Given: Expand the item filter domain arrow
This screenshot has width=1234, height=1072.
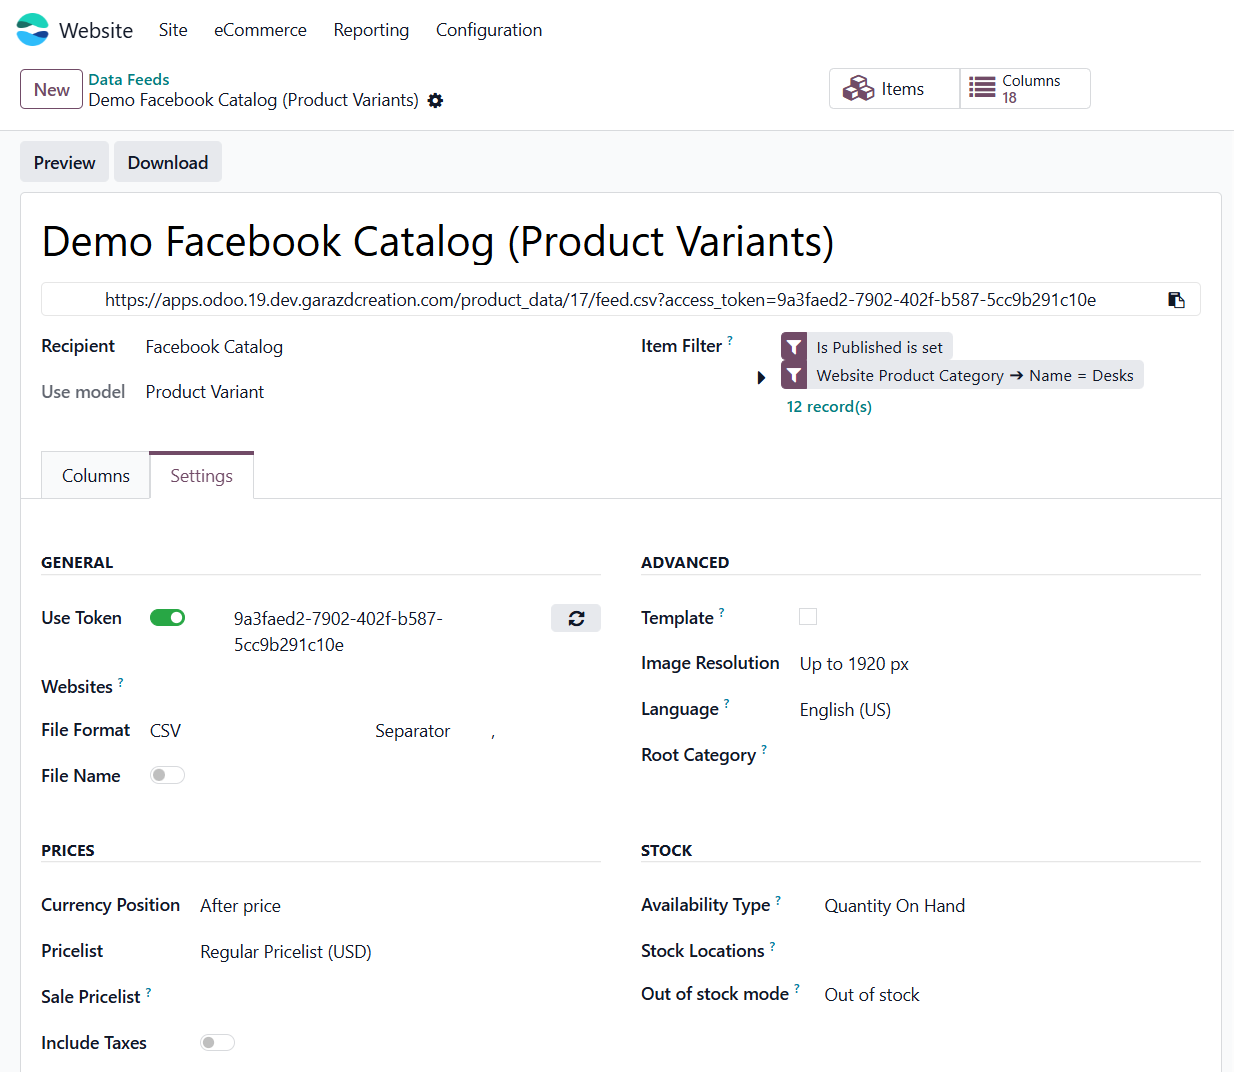Looking at the screenshot, I should click(x=761, y=378).
